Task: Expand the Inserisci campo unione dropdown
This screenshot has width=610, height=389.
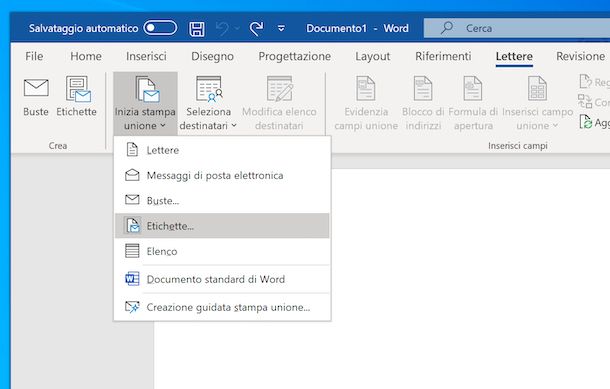Action: coord(538,103)
